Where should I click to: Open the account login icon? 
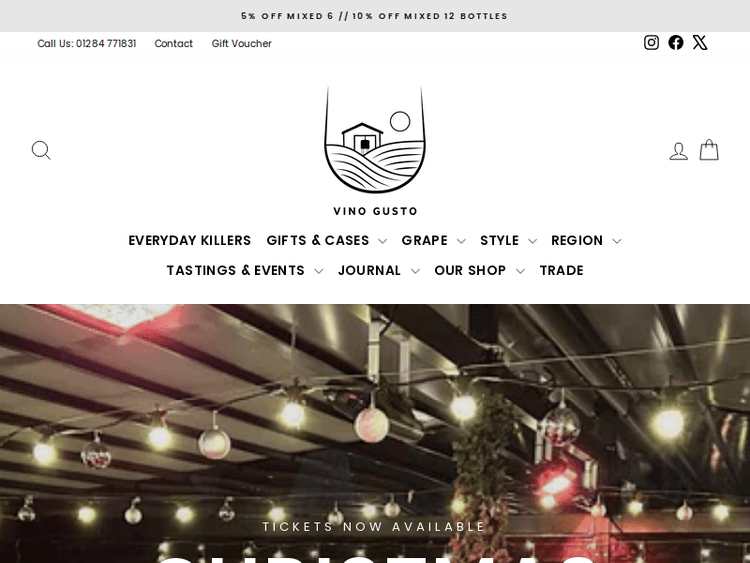tap(678, 151)
